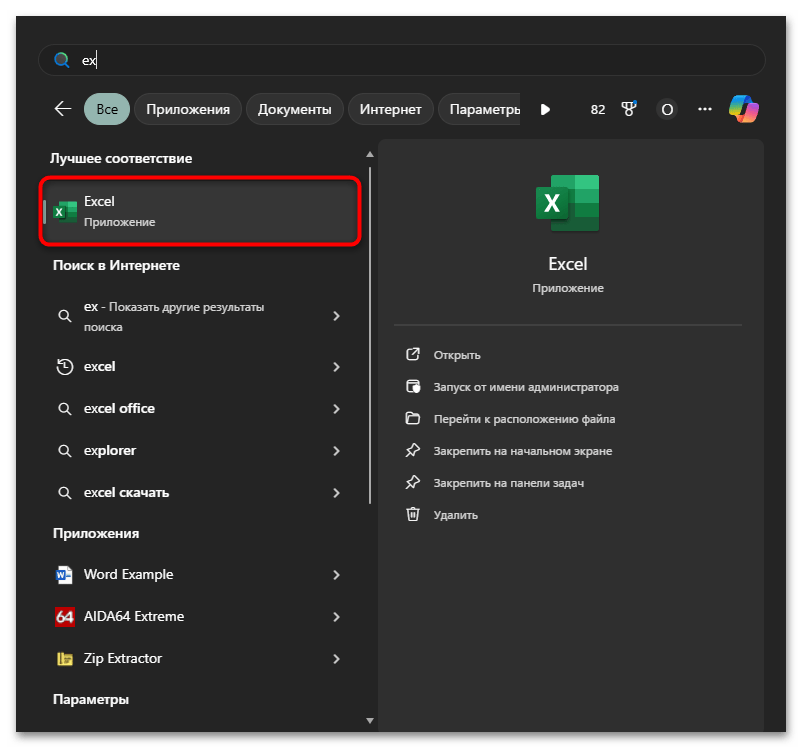Screen dimensions: 802x748
Task: Choose "Закрепить на панели задач"
Action: (x=509, y=483)
